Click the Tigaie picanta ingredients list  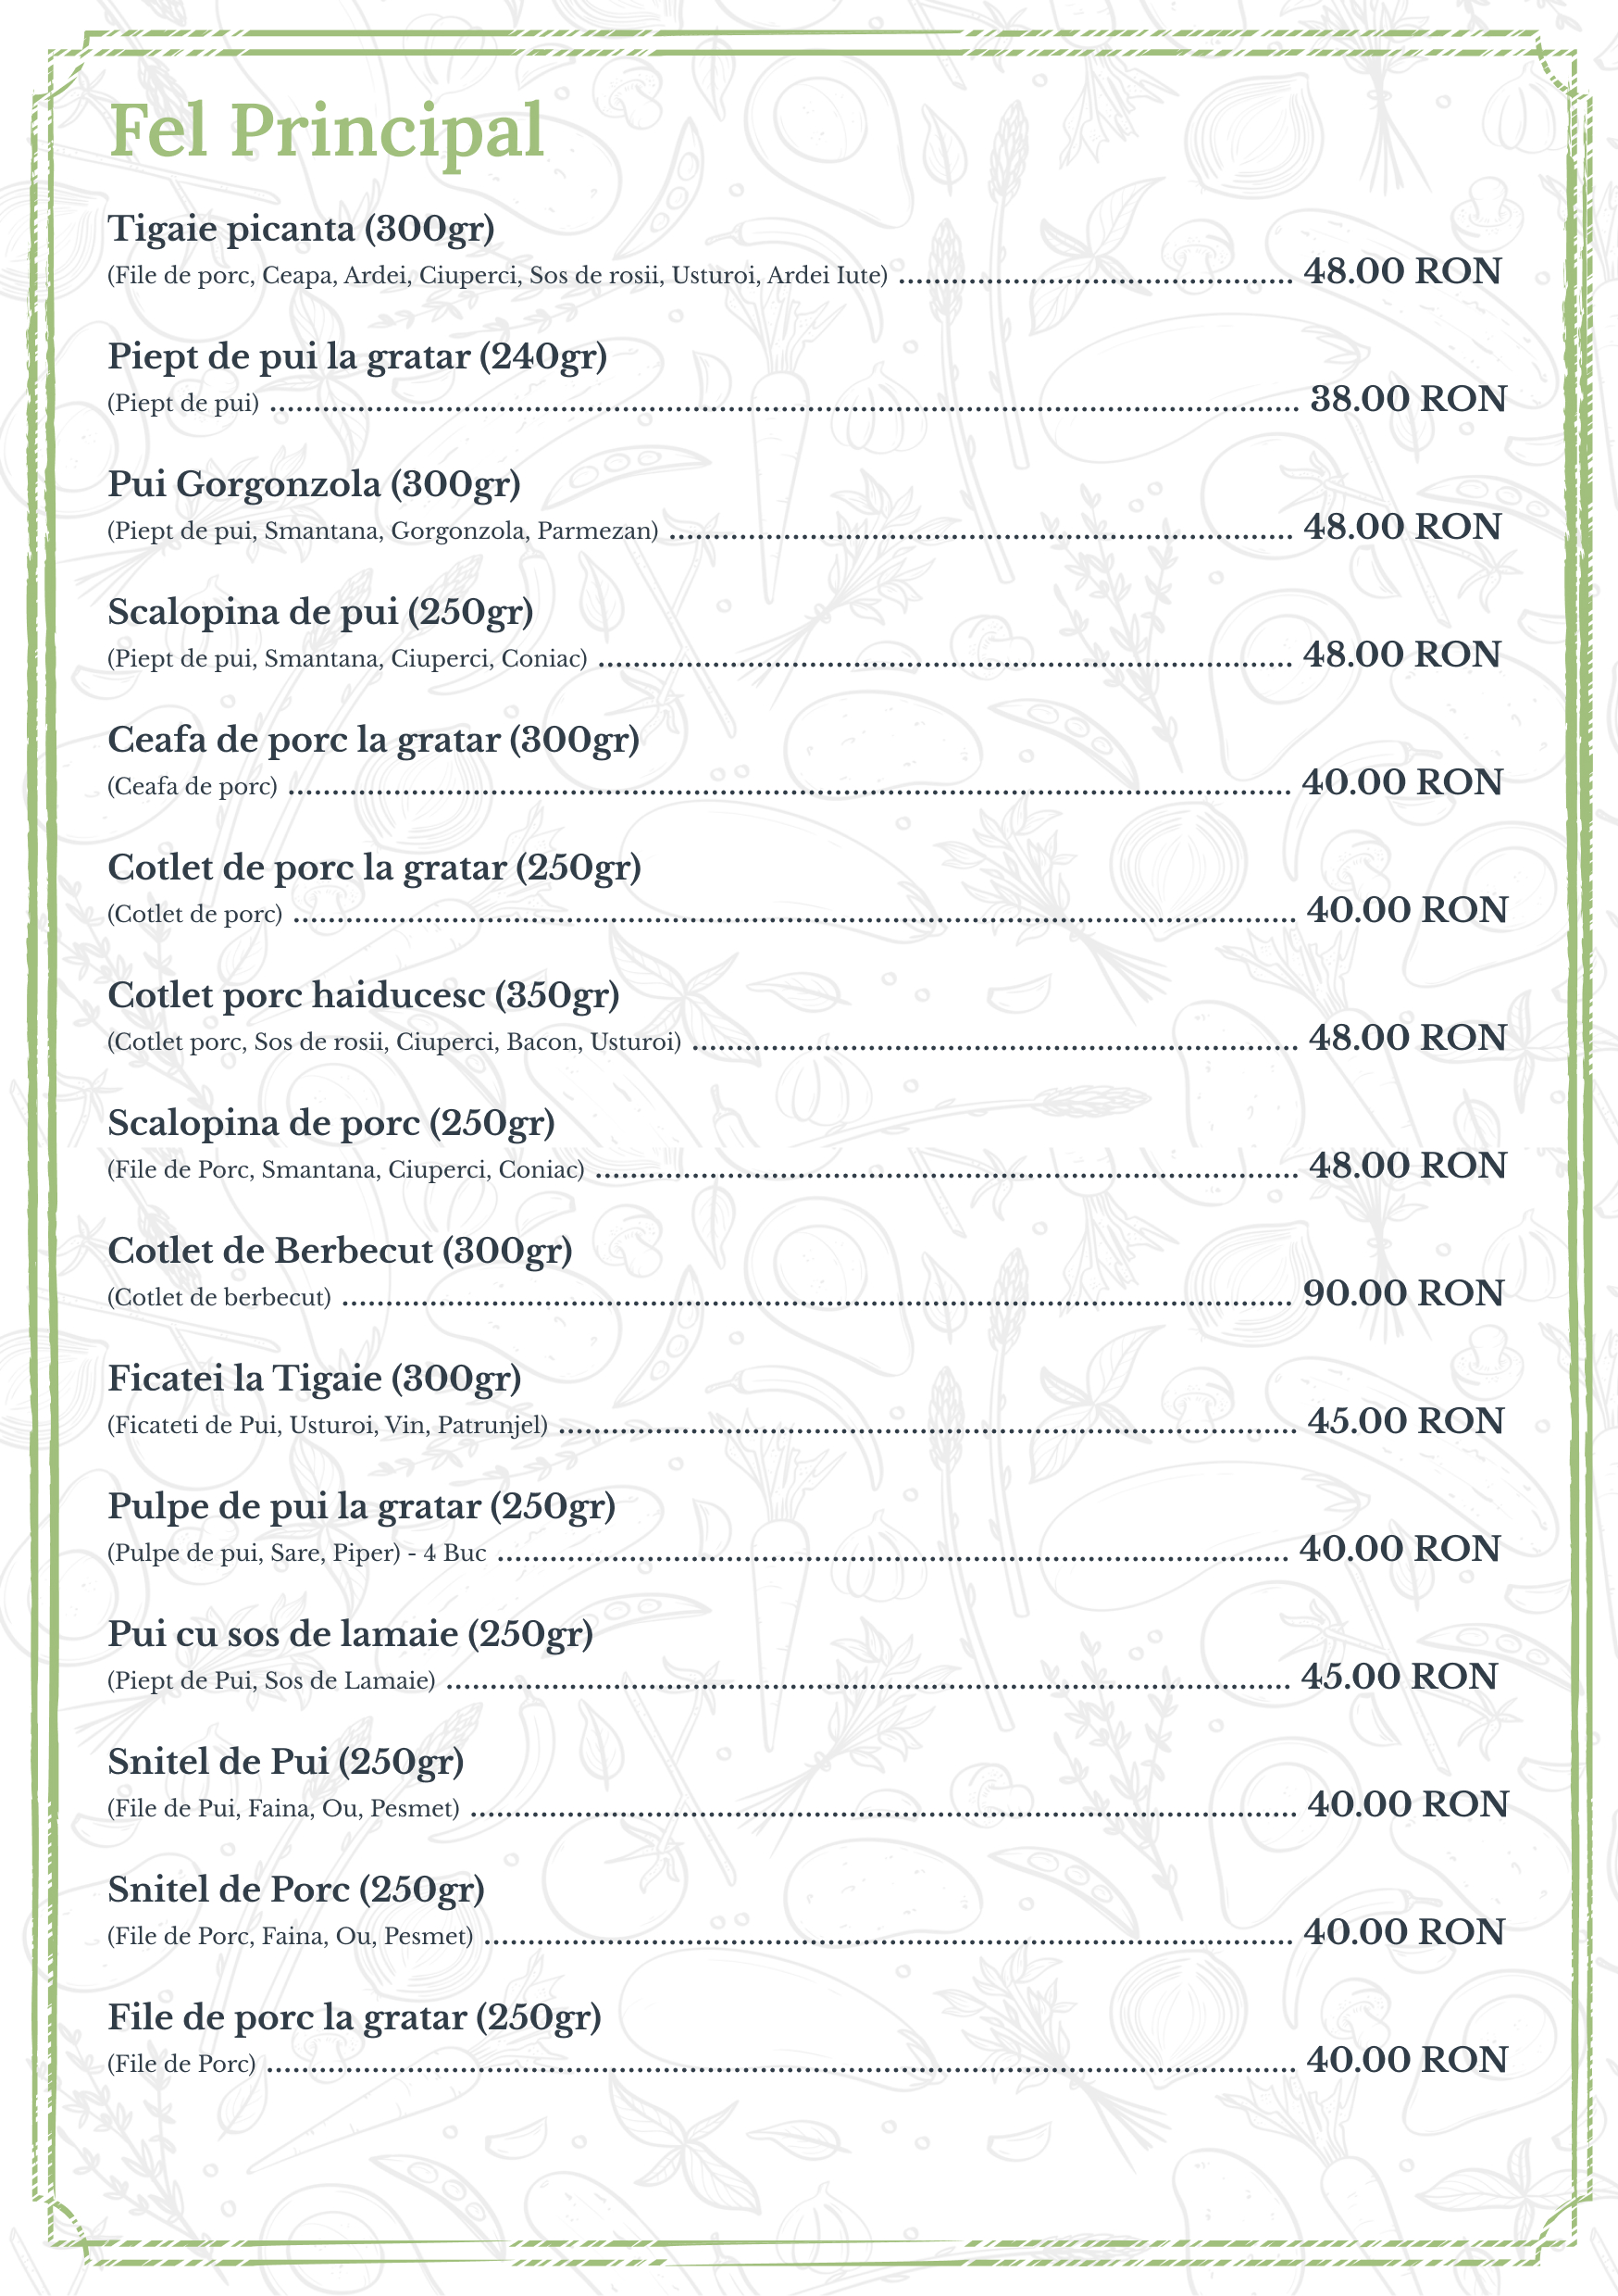pos(497,276)
